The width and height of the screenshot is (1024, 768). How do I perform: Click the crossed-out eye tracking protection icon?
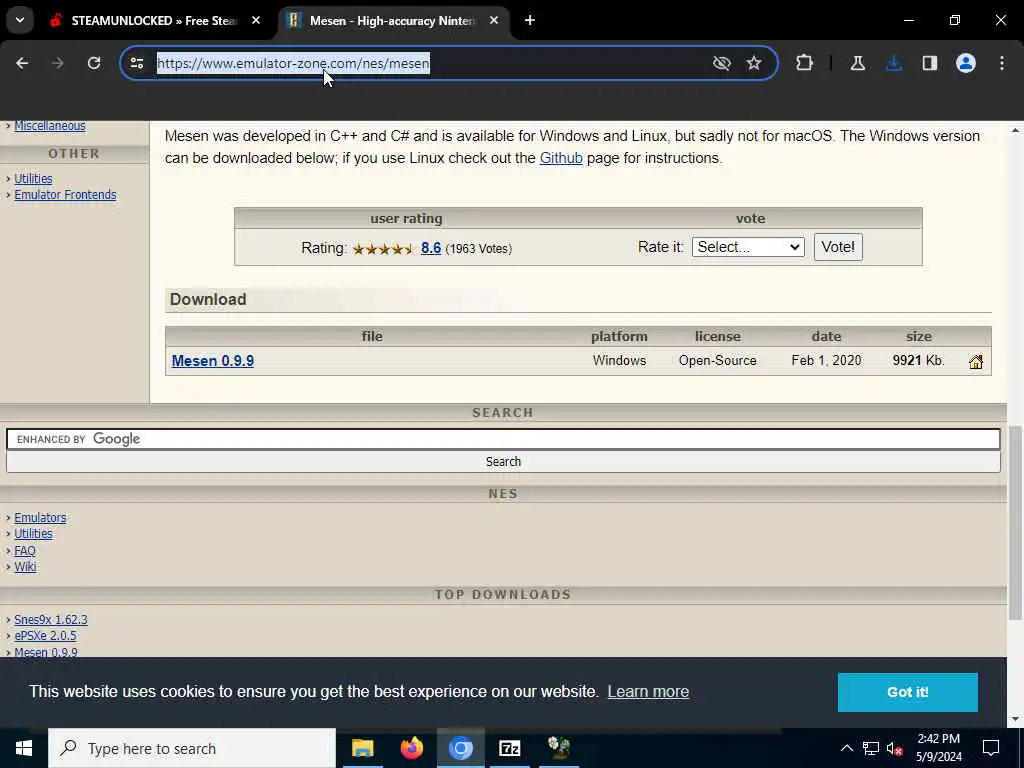(722, 63)
